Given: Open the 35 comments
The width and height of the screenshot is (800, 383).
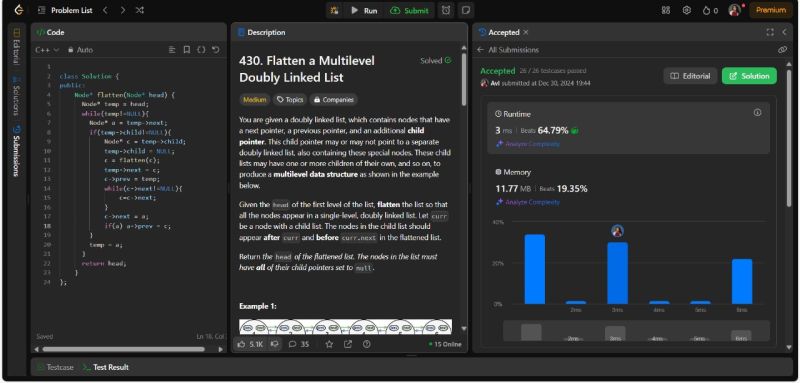Looking at the screenshot, I should coord(299,344).
